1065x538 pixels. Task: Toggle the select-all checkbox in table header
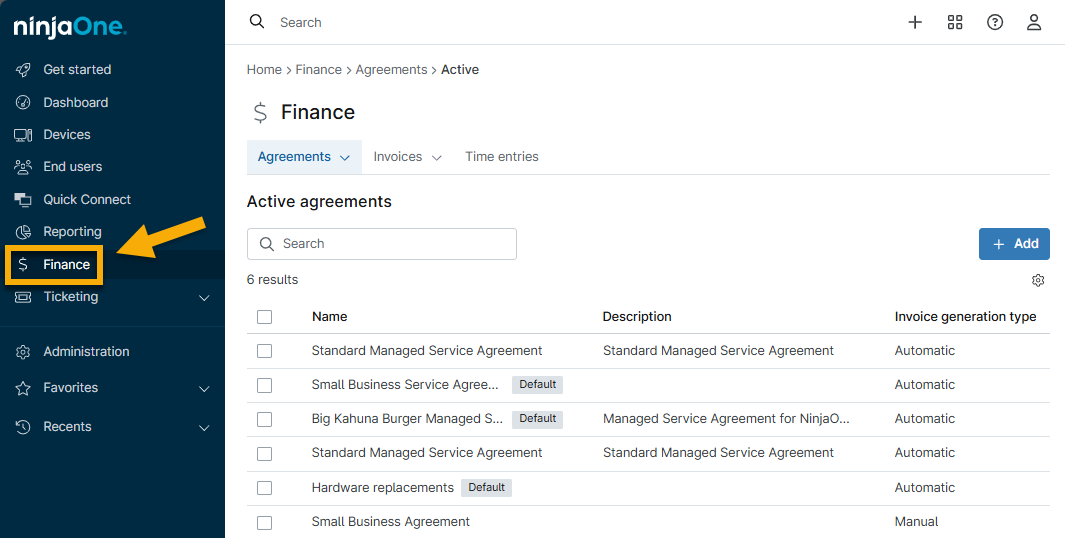(x=264, y=317)
